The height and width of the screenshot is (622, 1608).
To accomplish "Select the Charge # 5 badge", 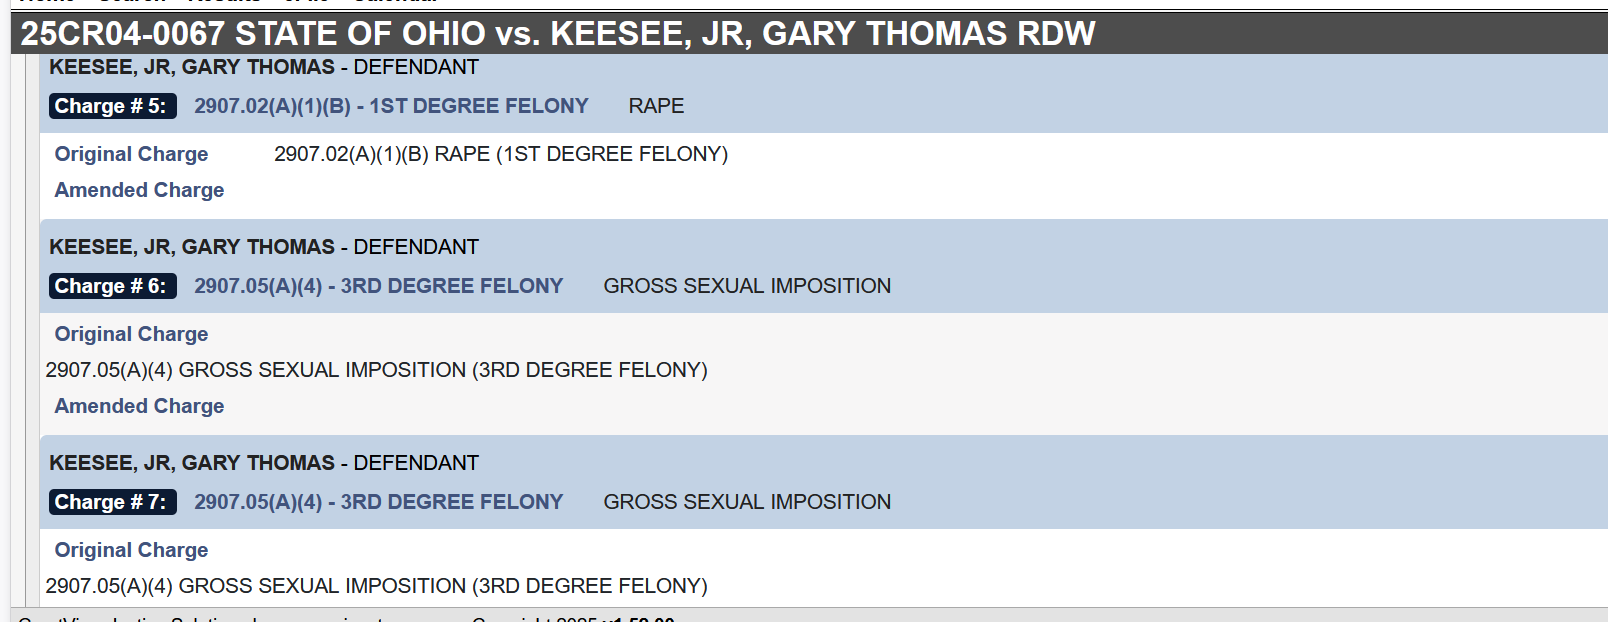I will [113, 106].
